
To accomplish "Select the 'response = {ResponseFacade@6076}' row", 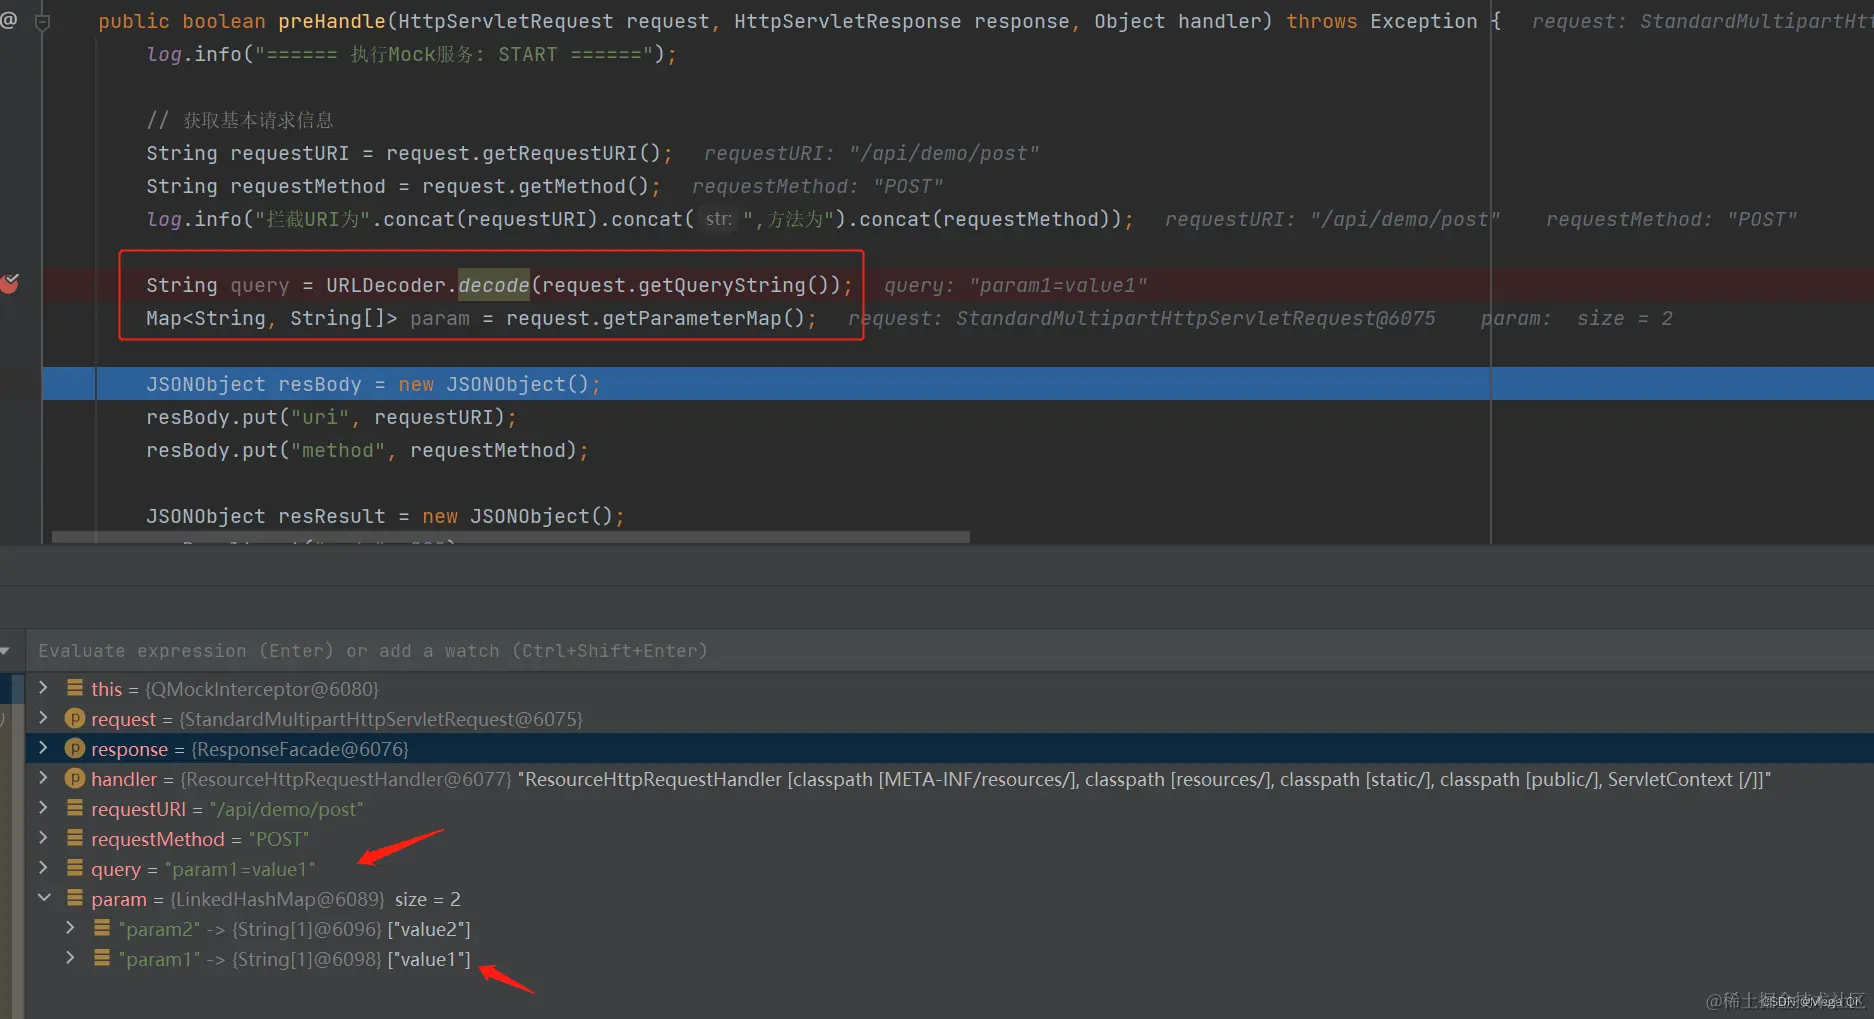I will coord(948,749).
